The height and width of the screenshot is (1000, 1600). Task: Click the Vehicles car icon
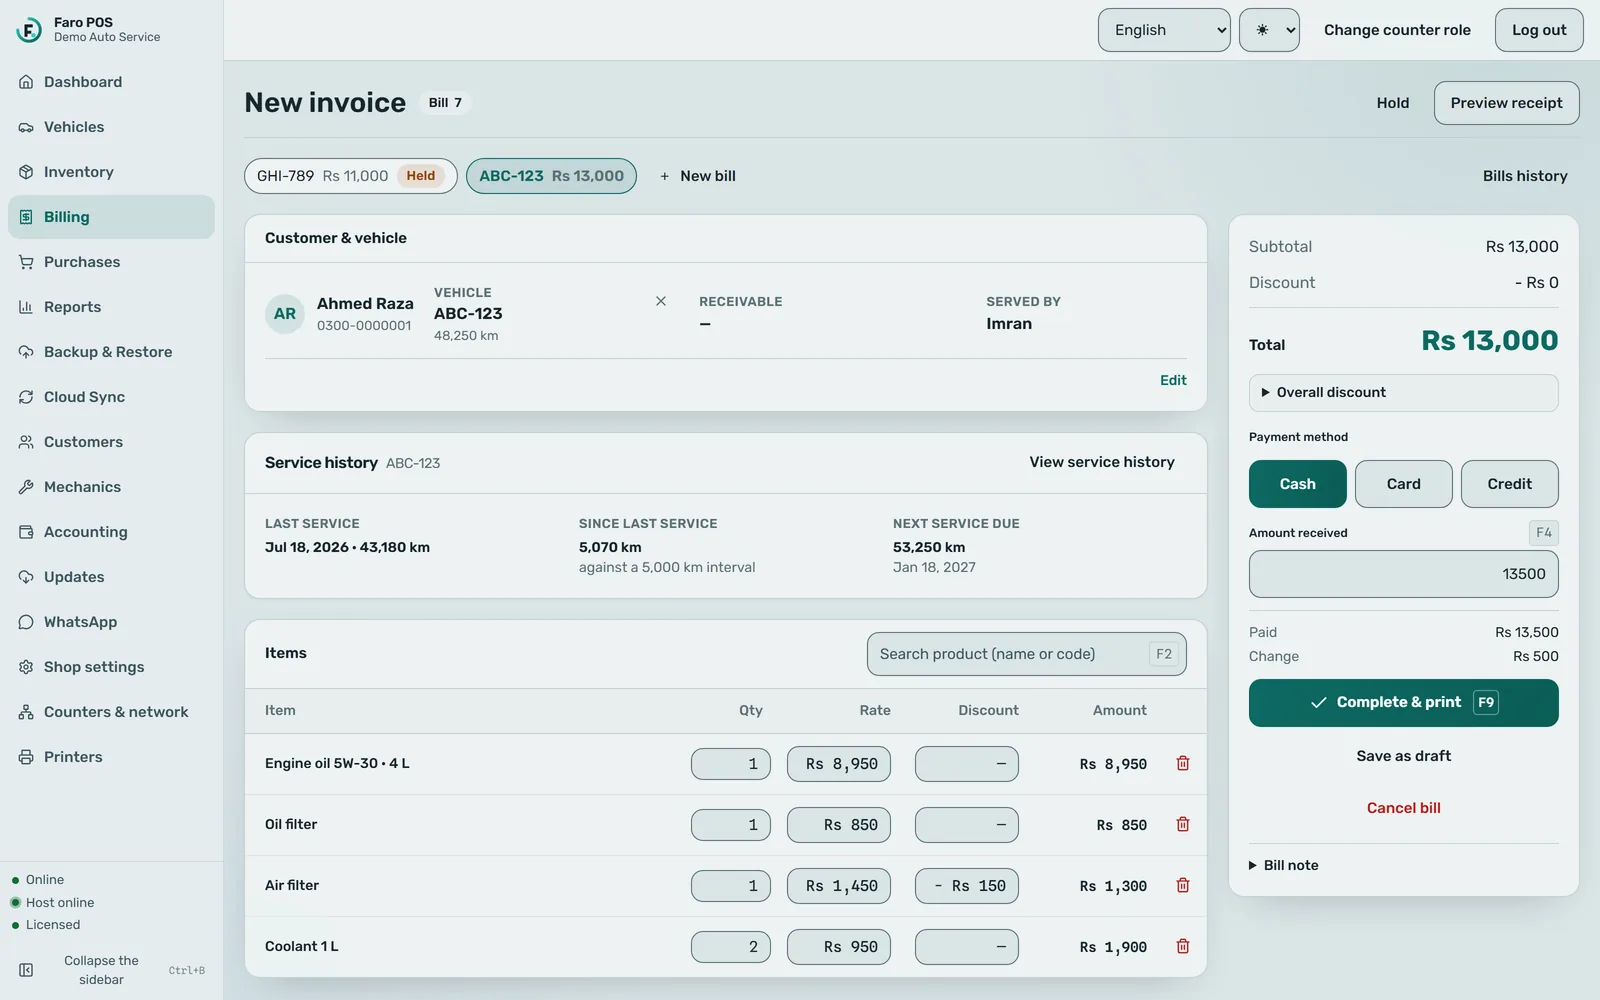26,127
